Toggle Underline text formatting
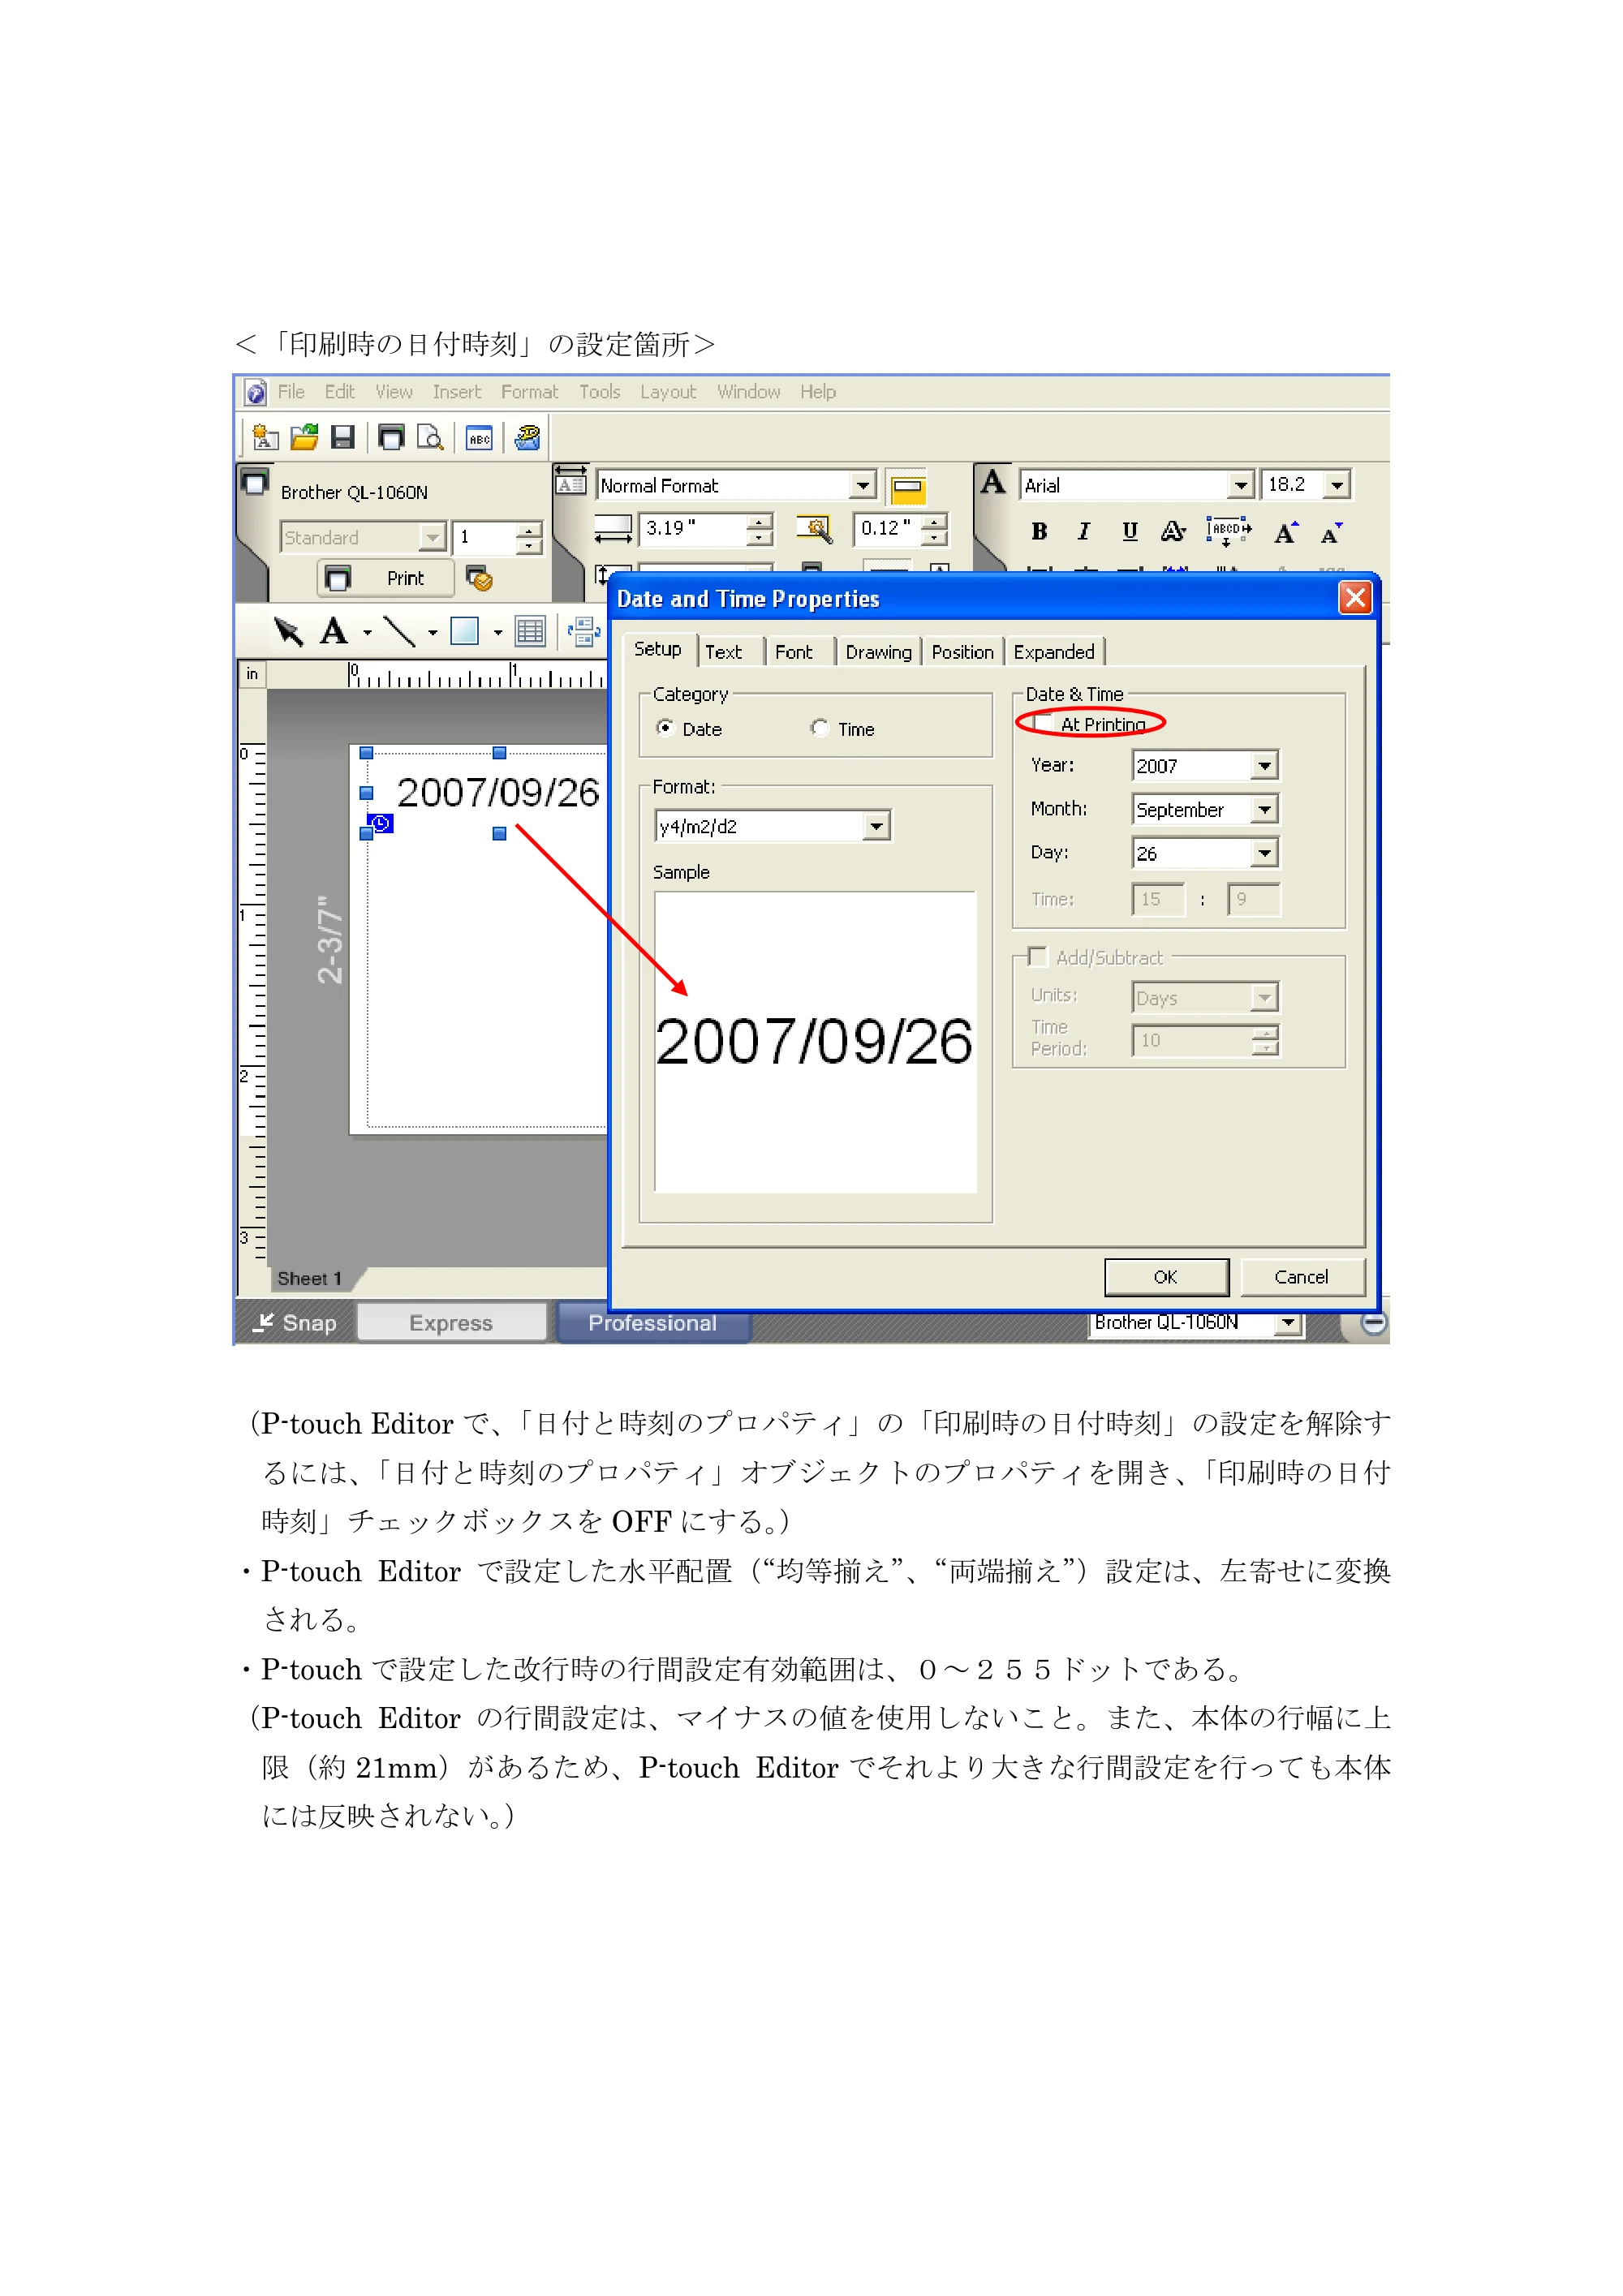The height and width of the screenshot is (2296, 1623). (x=1129, y=532)
